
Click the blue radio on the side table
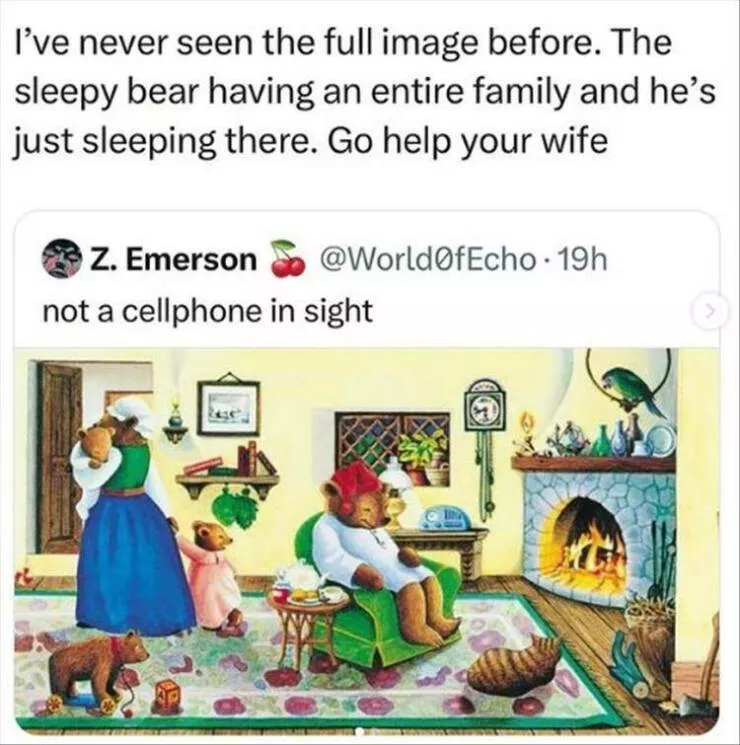tap(445, 517)
